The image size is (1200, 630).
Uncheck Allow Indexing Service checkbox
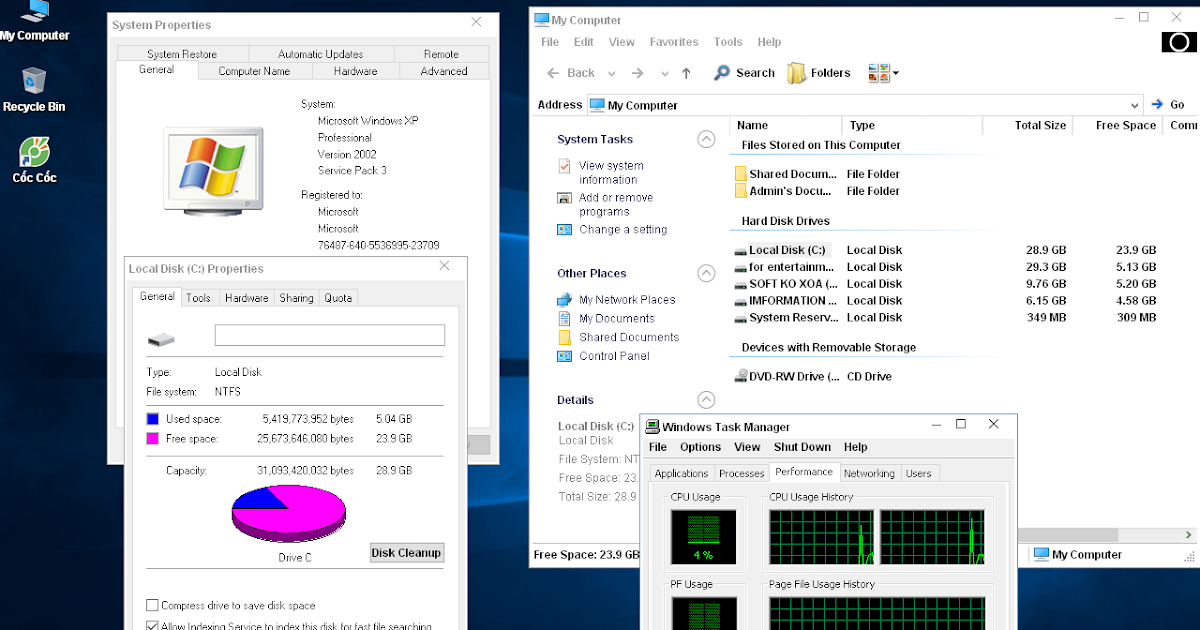pyautogui.click(x=152, y=626)
